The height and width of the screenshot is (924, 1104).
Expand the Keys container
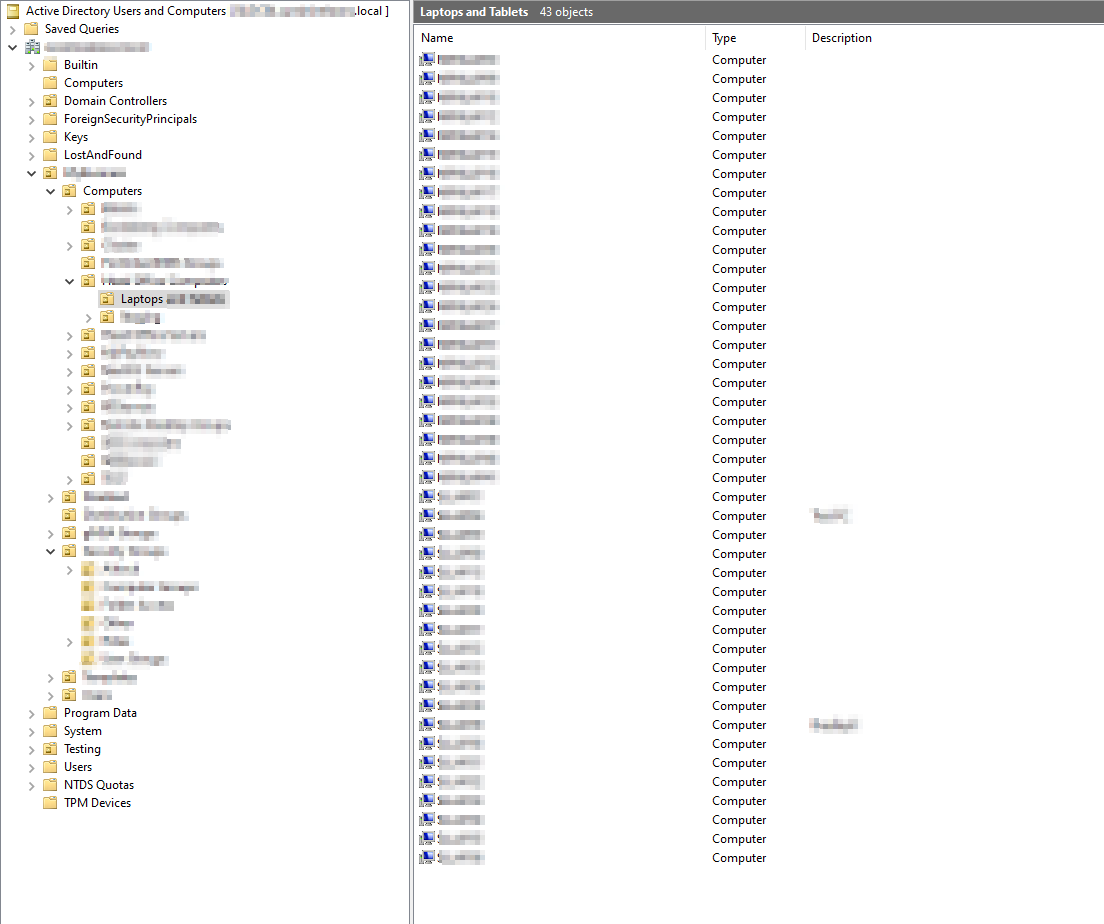click(x=32, y=137)
